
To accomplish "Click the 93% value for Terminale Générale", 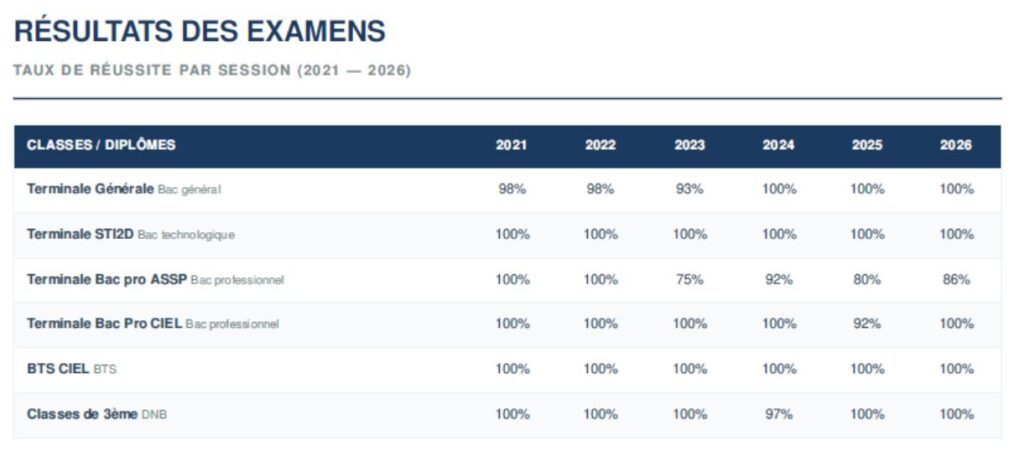I will tap(689, 189).
